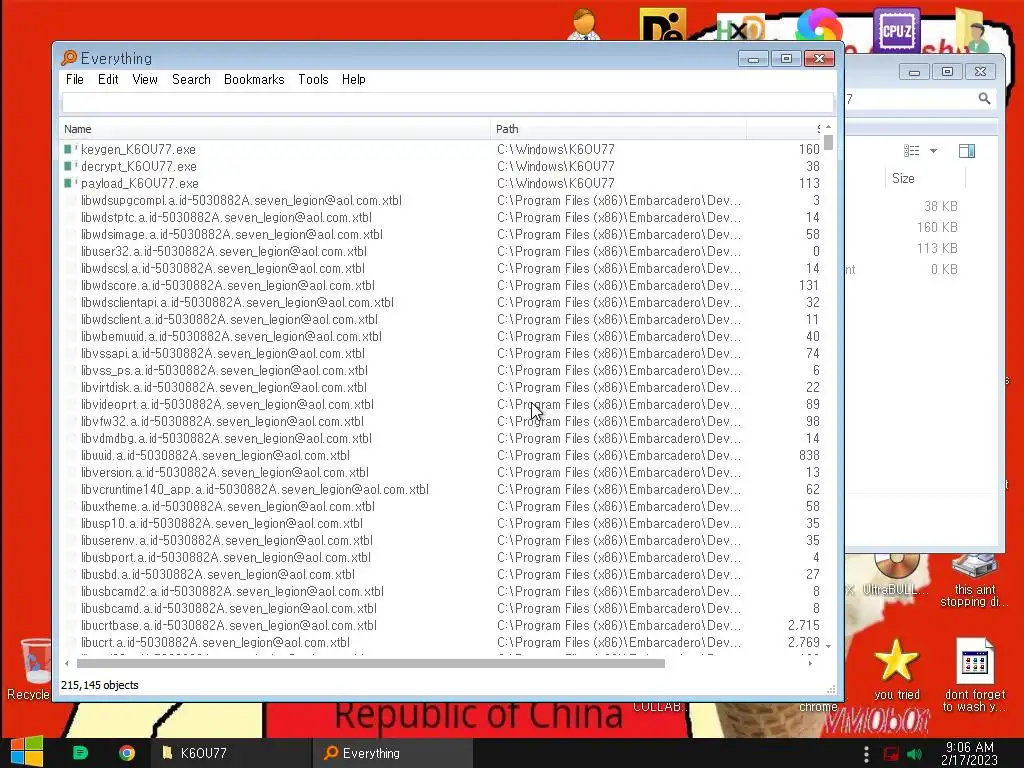Click the horizontal scrollbar right arrow
The height and width of the screenshot is (768, 1024).
click(x=810, y=664)
